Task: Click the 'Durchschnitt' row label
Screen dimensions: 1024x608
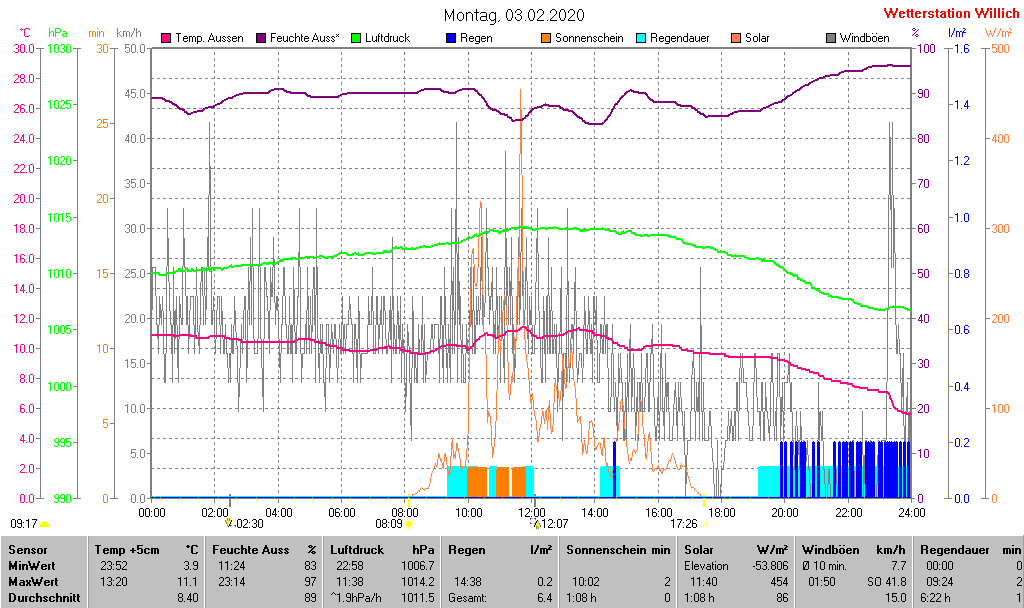Action: pos(44,597)
